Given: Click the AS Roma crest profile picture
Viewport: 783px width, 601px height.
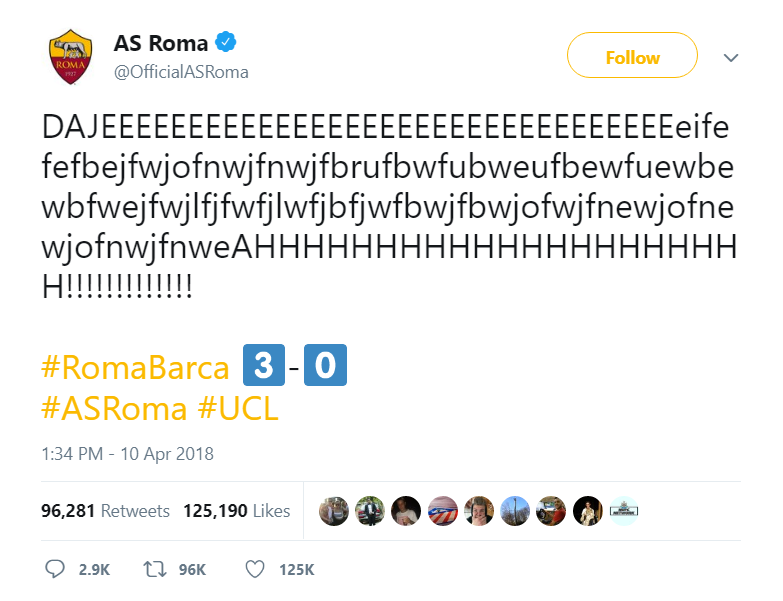Looking at the screenshot, I should pos(72,57).
